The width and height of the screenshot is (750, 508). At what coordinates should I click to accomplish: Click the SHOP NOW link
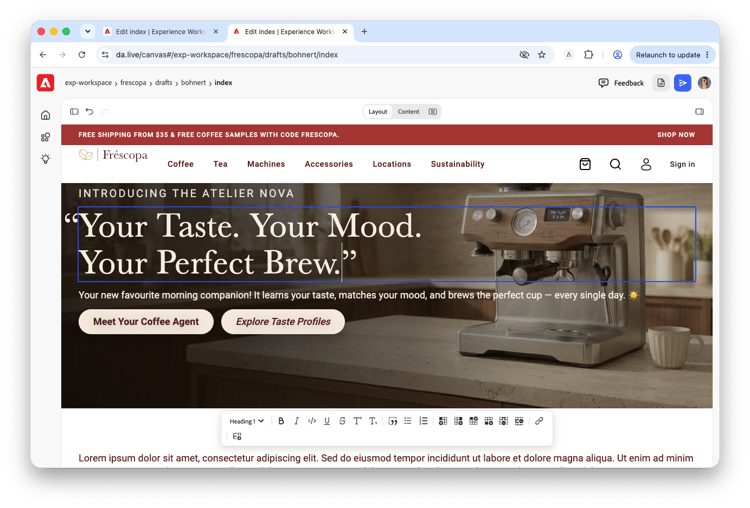pos(676,135)
